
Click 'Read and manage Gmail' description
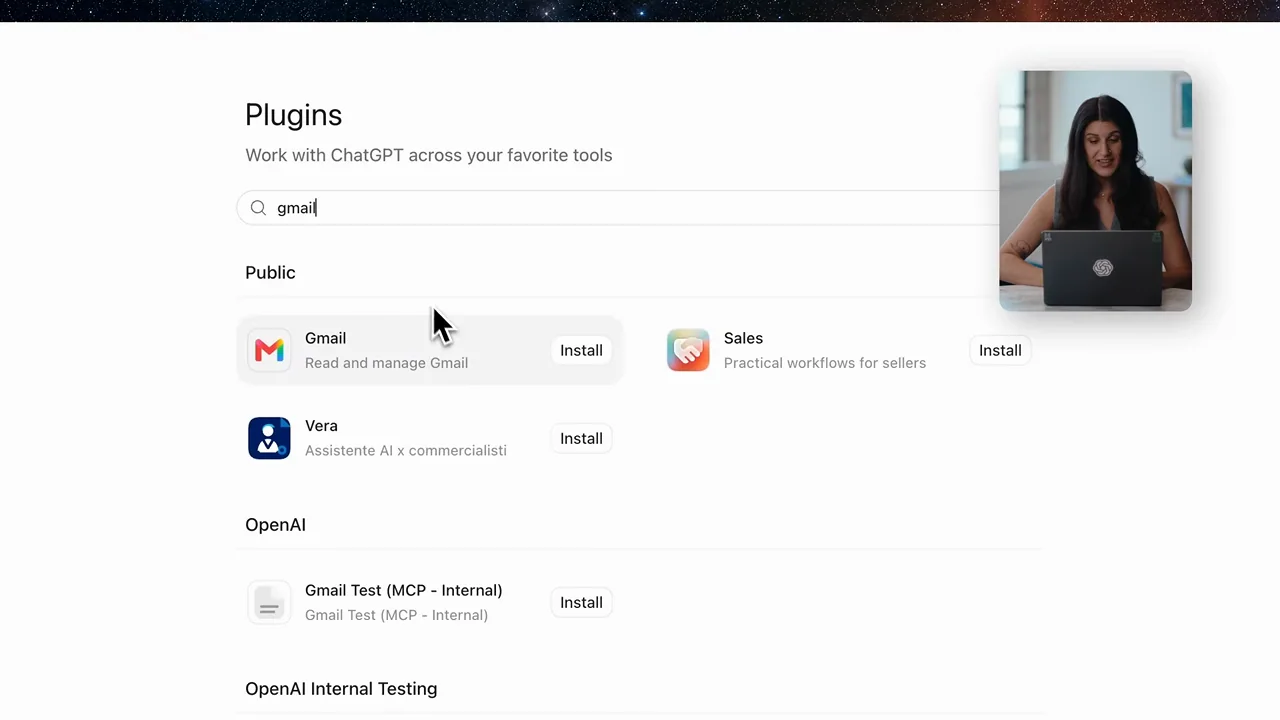386,363
